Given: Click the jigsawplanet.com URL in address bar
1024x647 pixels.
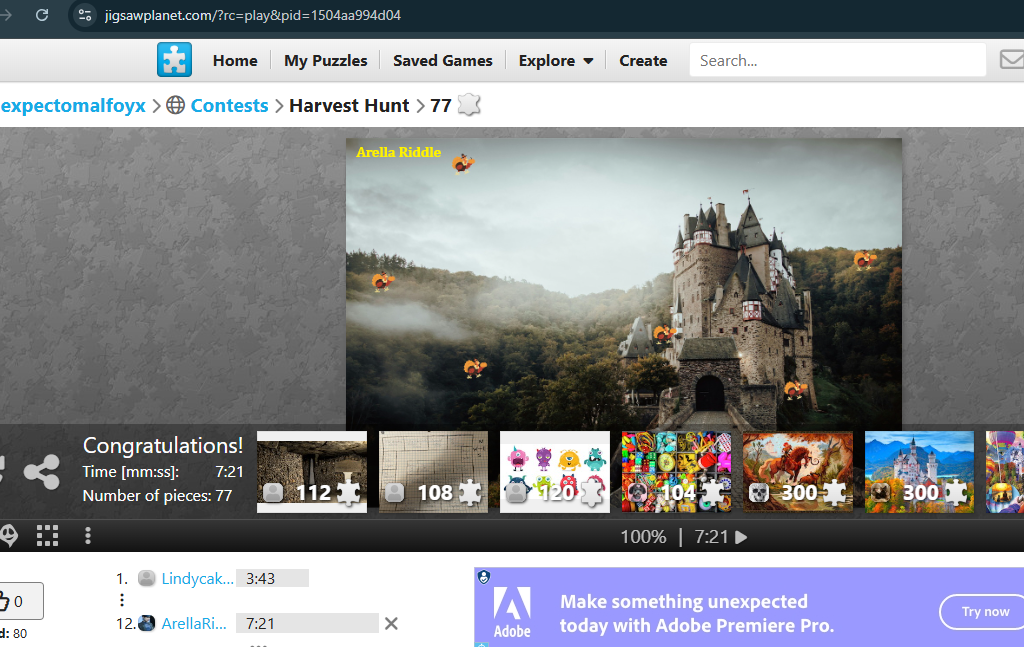Looking at the screenshot, I should (253, 15).
